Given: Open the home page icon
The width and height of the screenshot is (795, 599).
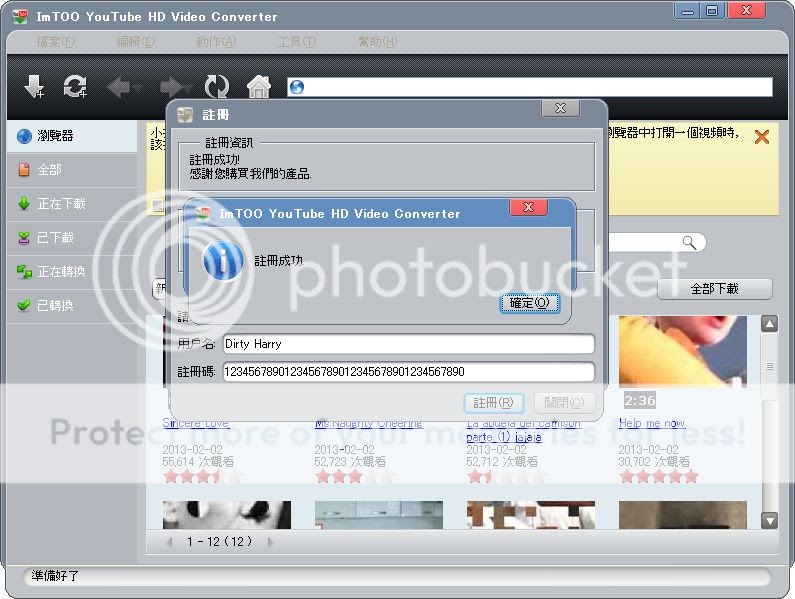Looking at the screenshot, I should tap(259, 87).
